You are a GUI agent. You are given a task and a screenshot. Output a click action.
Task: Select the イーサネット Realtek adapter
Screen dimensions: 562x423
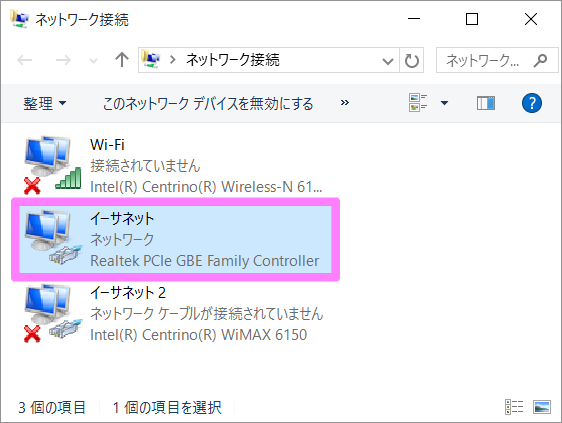[x=176, y=239]
